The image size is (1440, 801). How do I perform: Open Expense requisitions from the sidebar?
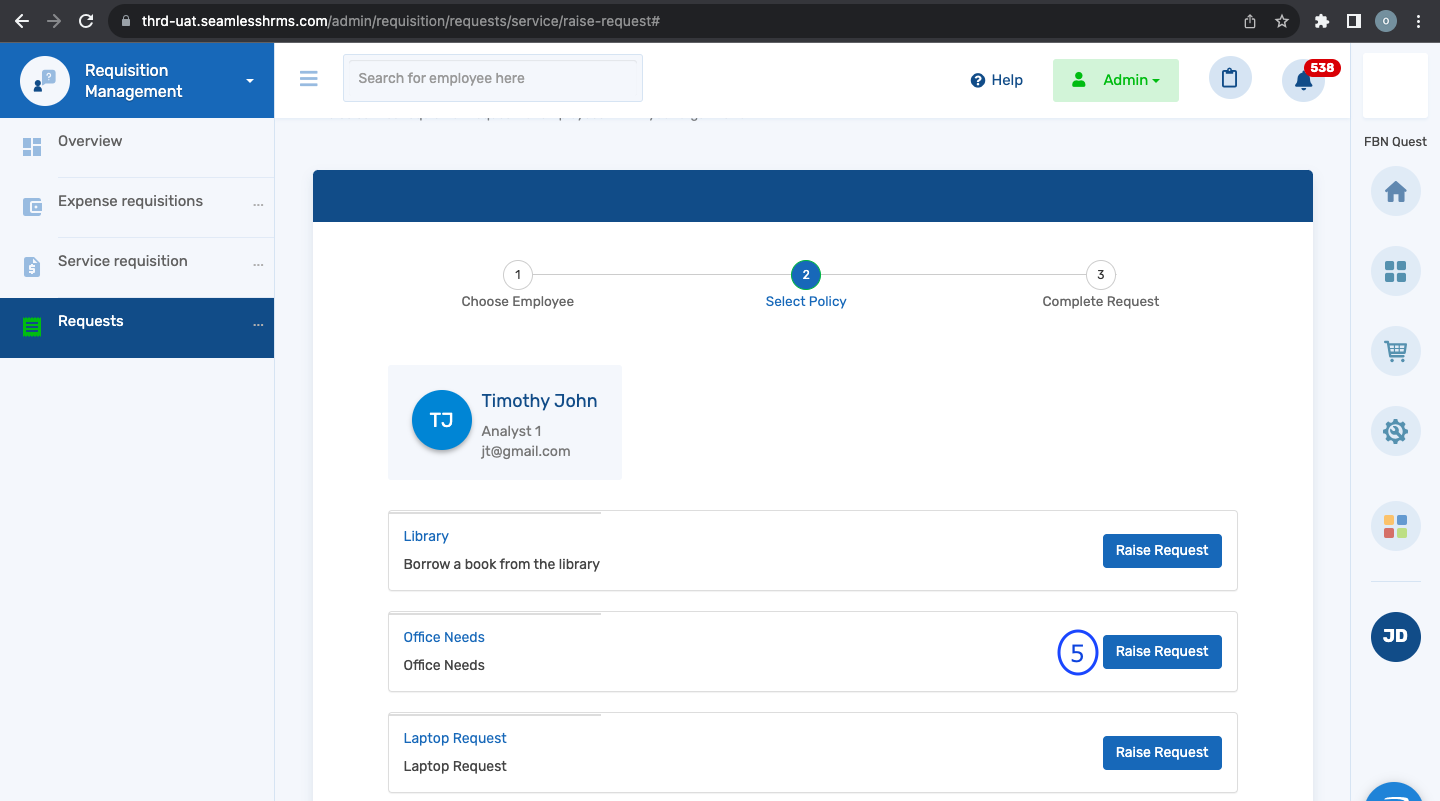point(128,200)
